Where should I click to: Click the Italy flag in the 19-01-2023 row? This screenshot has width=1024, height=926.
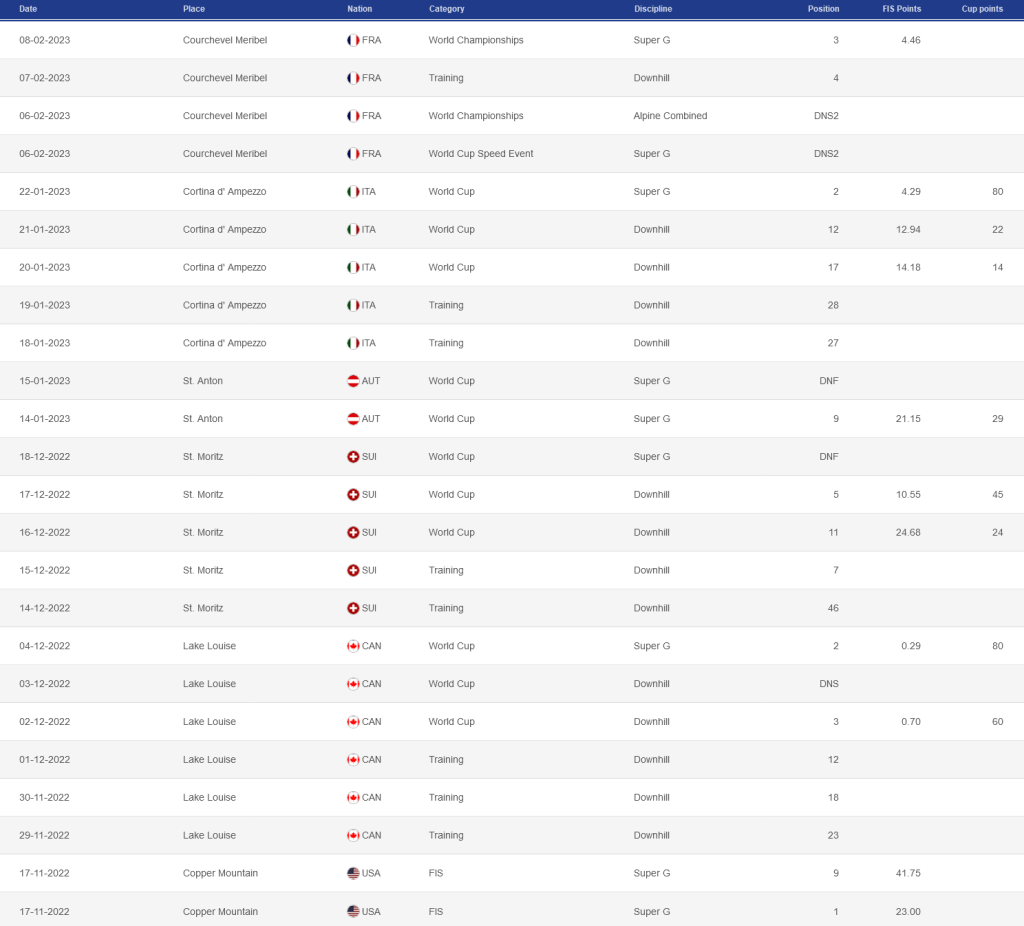click(353, 305)
